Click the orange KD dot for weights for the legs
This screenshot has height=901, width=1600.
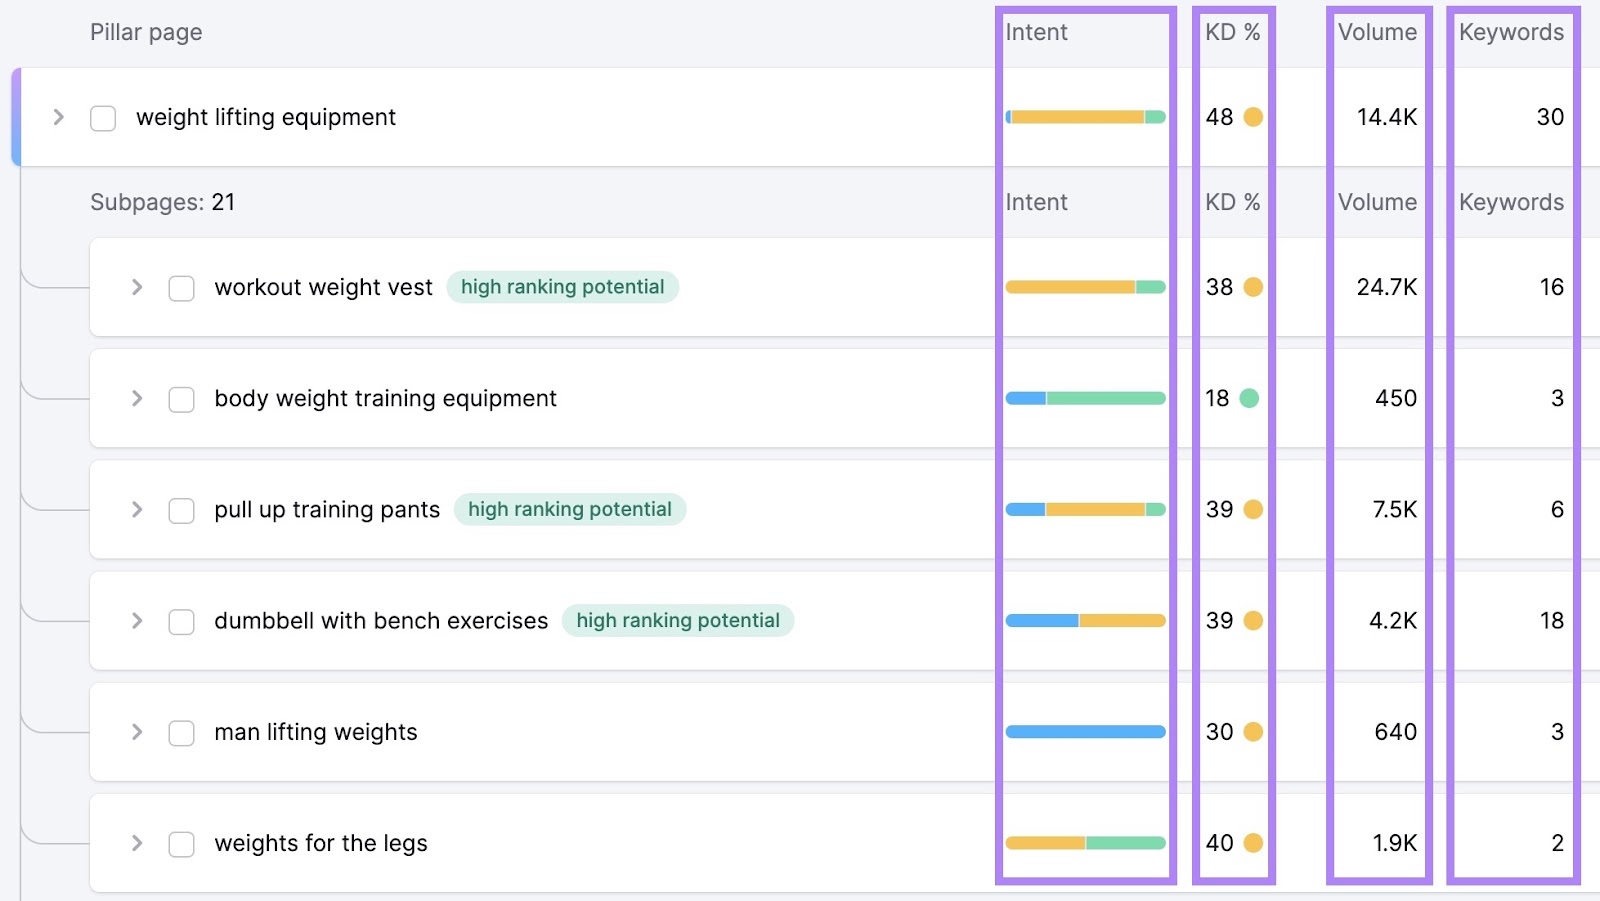pyautogui.click(x=1254, y=843)
